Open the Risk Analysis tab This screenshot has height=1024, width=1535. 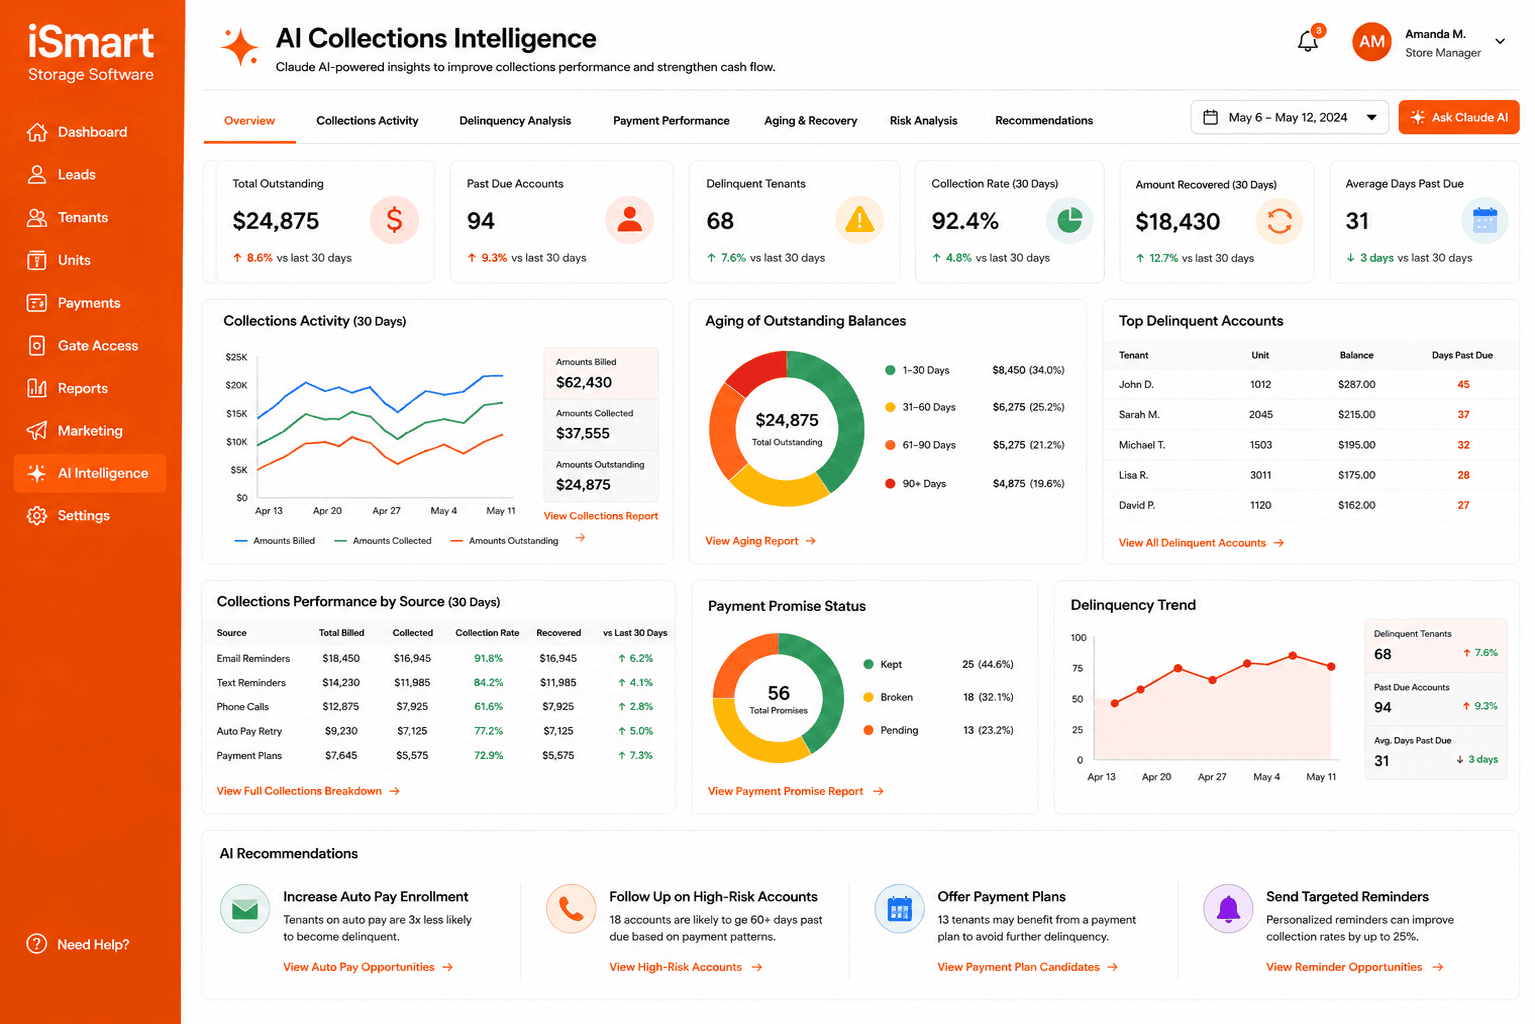click(x=923, y=121)
